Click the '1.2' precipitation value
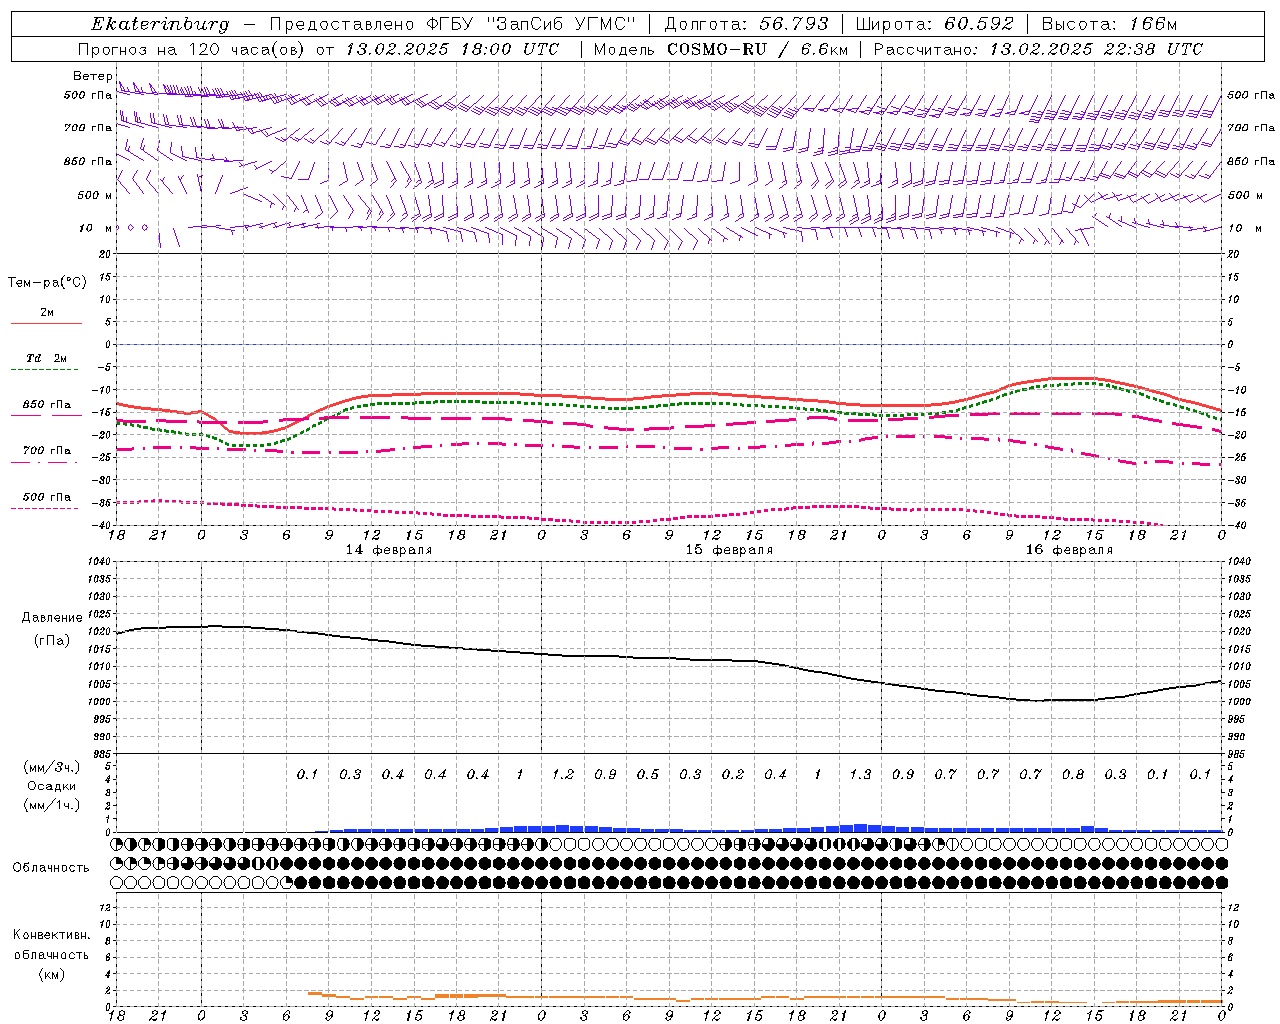The image size is (1280, 1024). [x=563, y=774]
